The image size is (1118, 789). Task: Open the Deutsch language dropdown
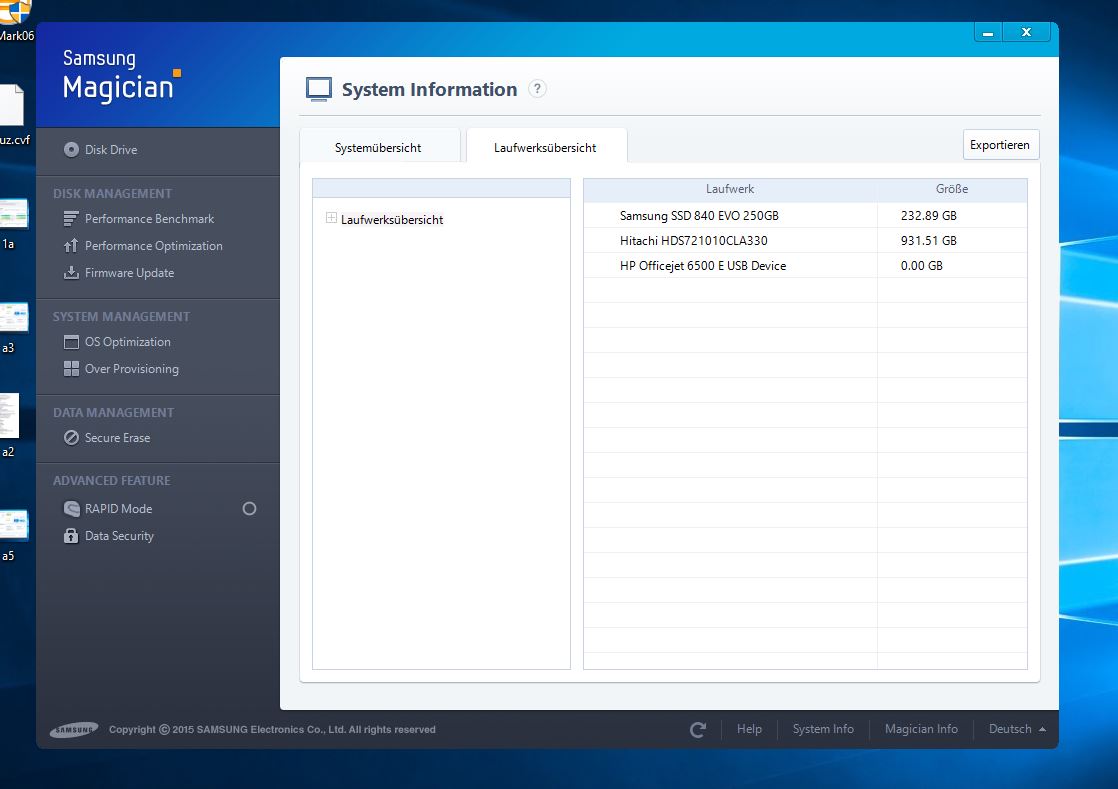pyautogui.click(x=1017, y=729)
